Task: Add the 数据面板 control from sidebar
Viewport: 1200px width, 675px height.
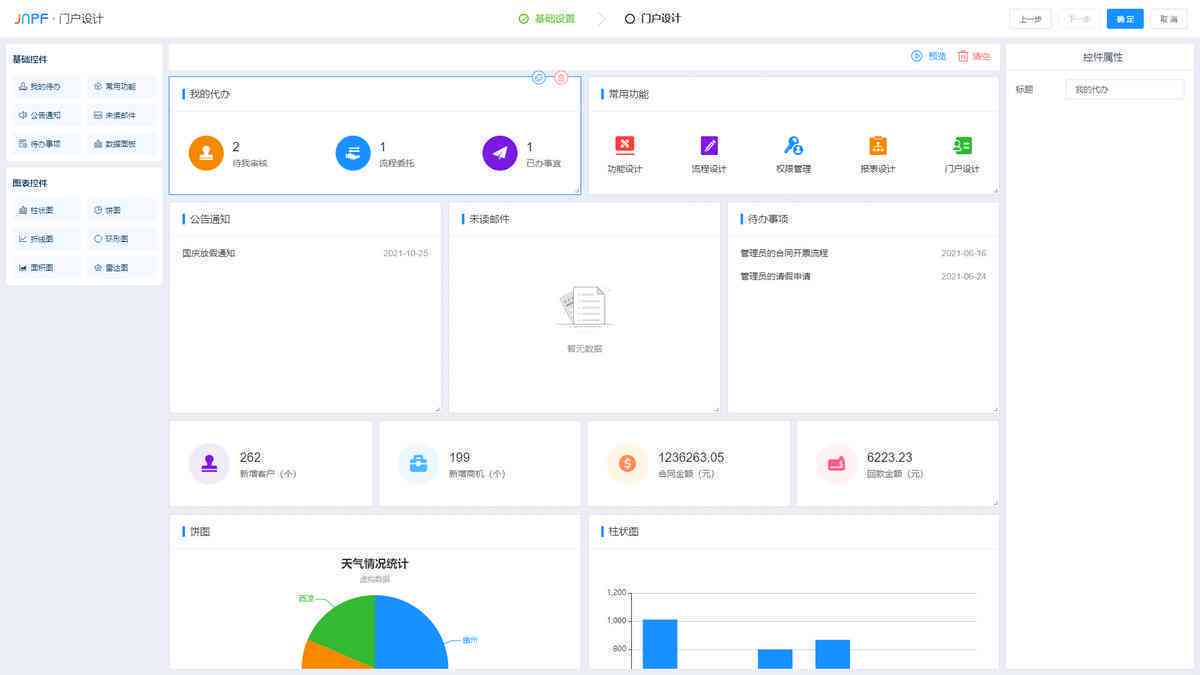Action: (x=121, y=143)
